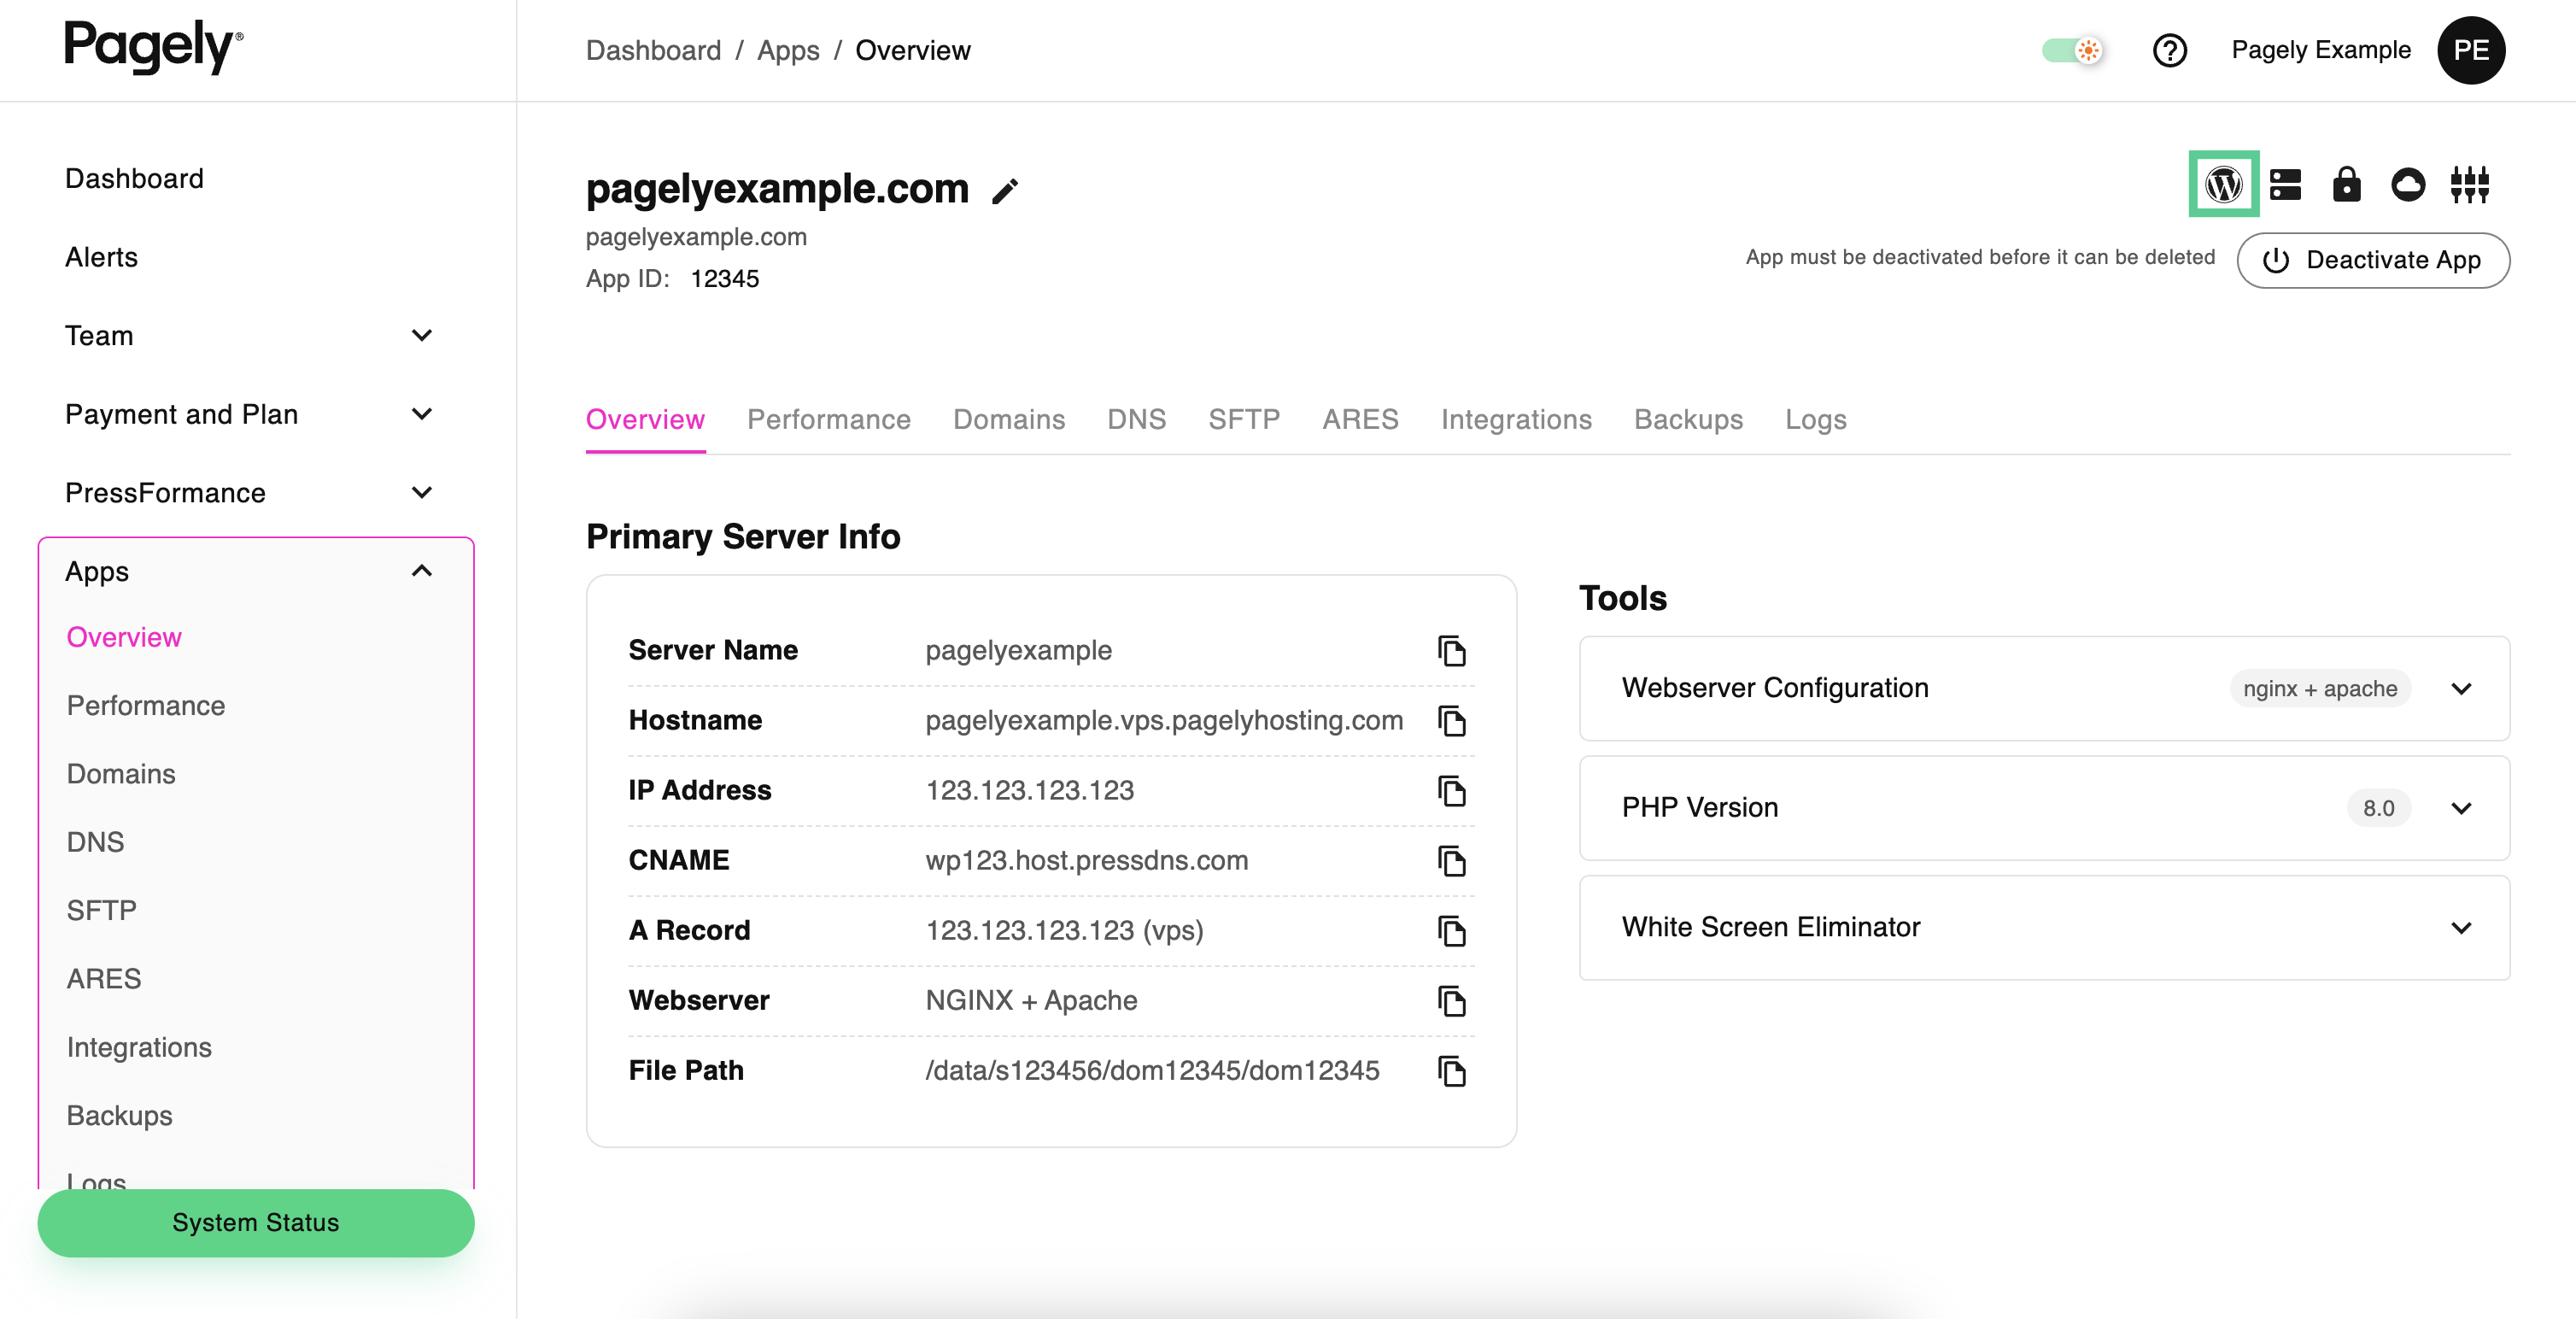Open the Backups tab
2576x1319 pixels.
click(x=1688, y=420)
